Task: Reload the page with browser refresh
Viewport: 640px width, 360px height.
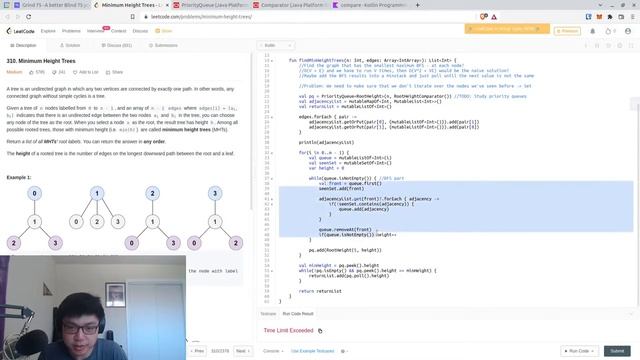Action: pos(29,17)
